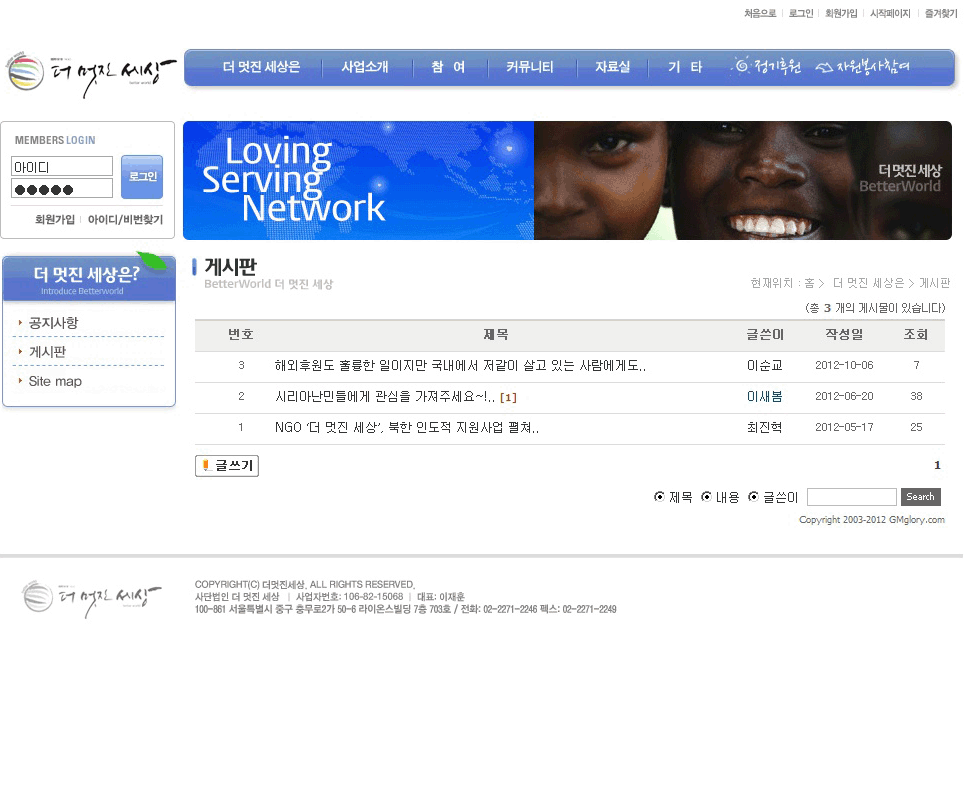Select the 글쓴이 search radio button
This screenshot has height=796, width=980.
[x=753, y=497]
